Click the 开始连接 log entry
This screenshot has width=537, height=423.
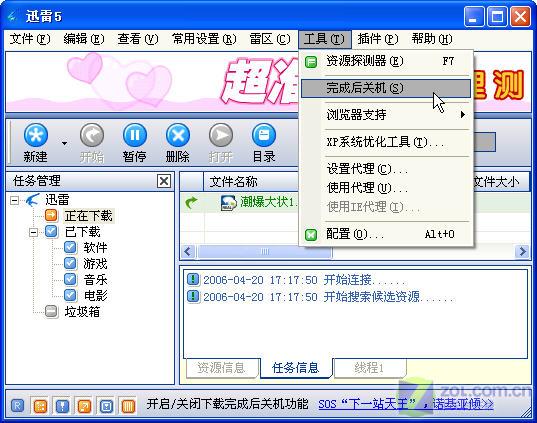297,280
